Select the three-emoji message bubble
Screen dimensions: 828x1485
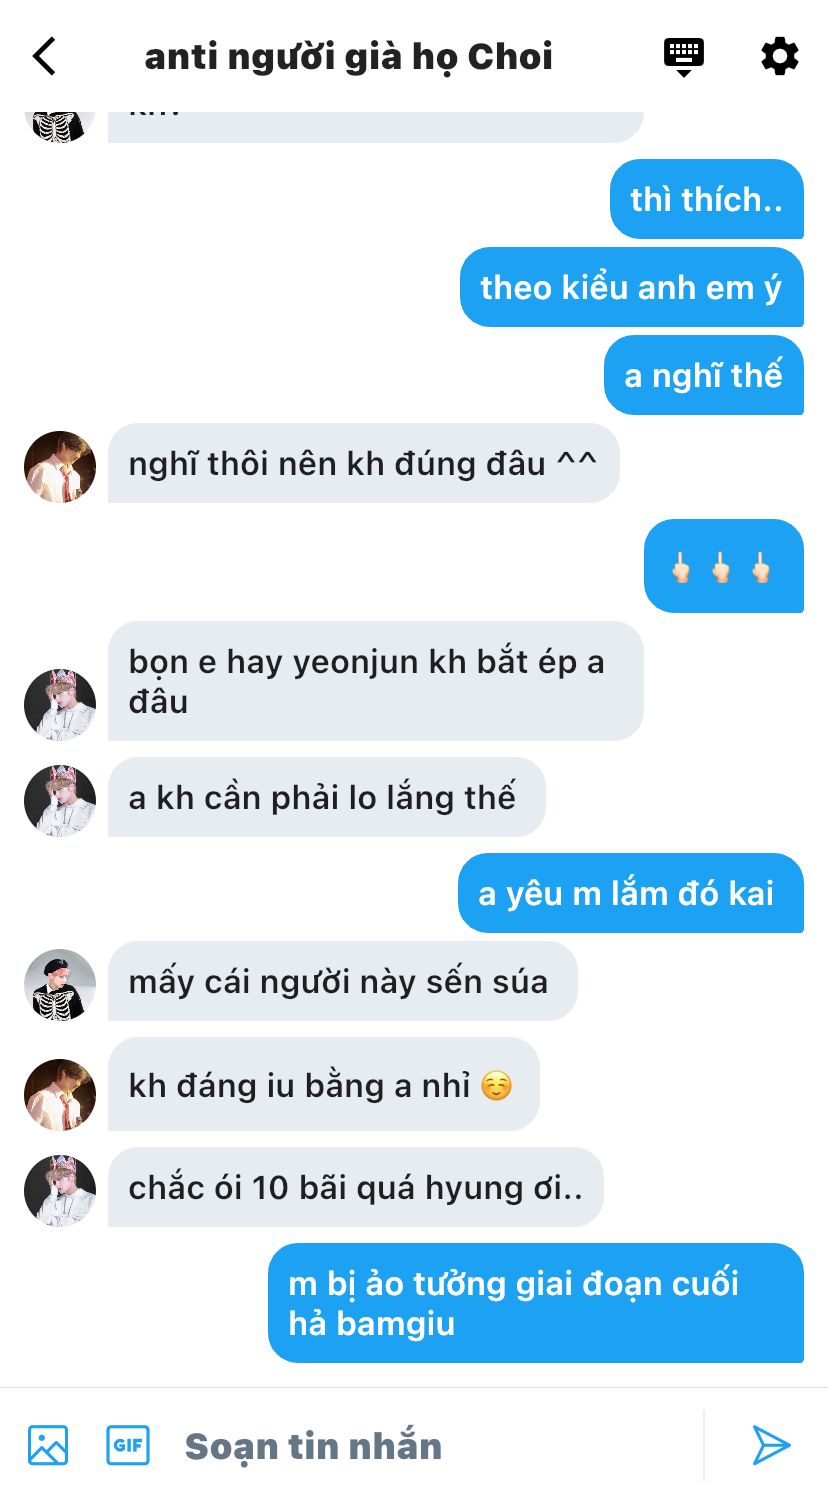(x=724, y=566)
